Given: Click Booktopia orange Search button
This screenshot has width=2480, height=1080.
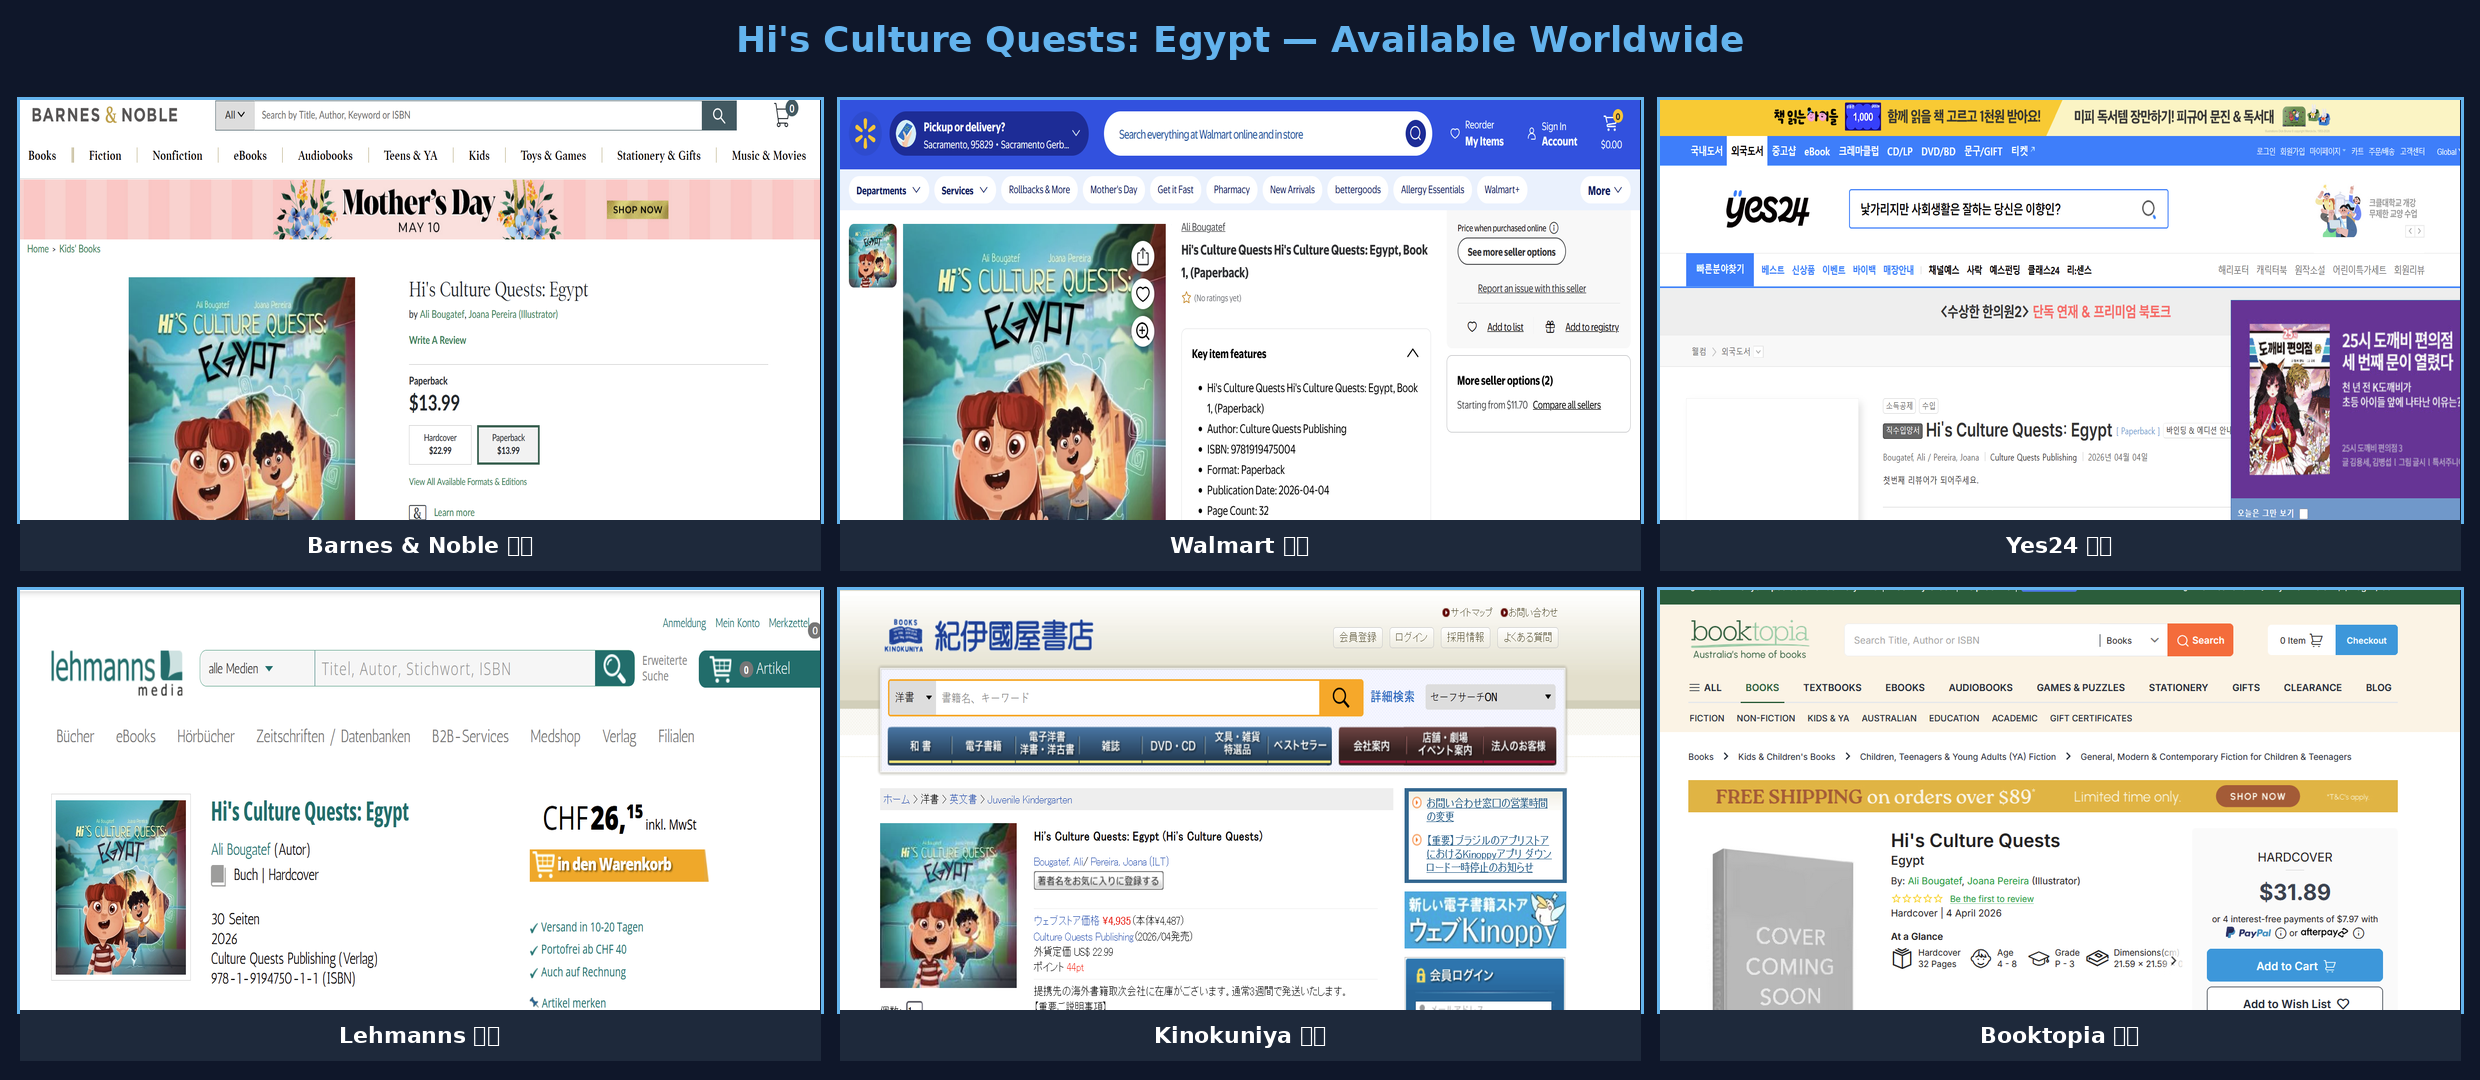Looking at the screenshot, I should [x=2200, y=640].
